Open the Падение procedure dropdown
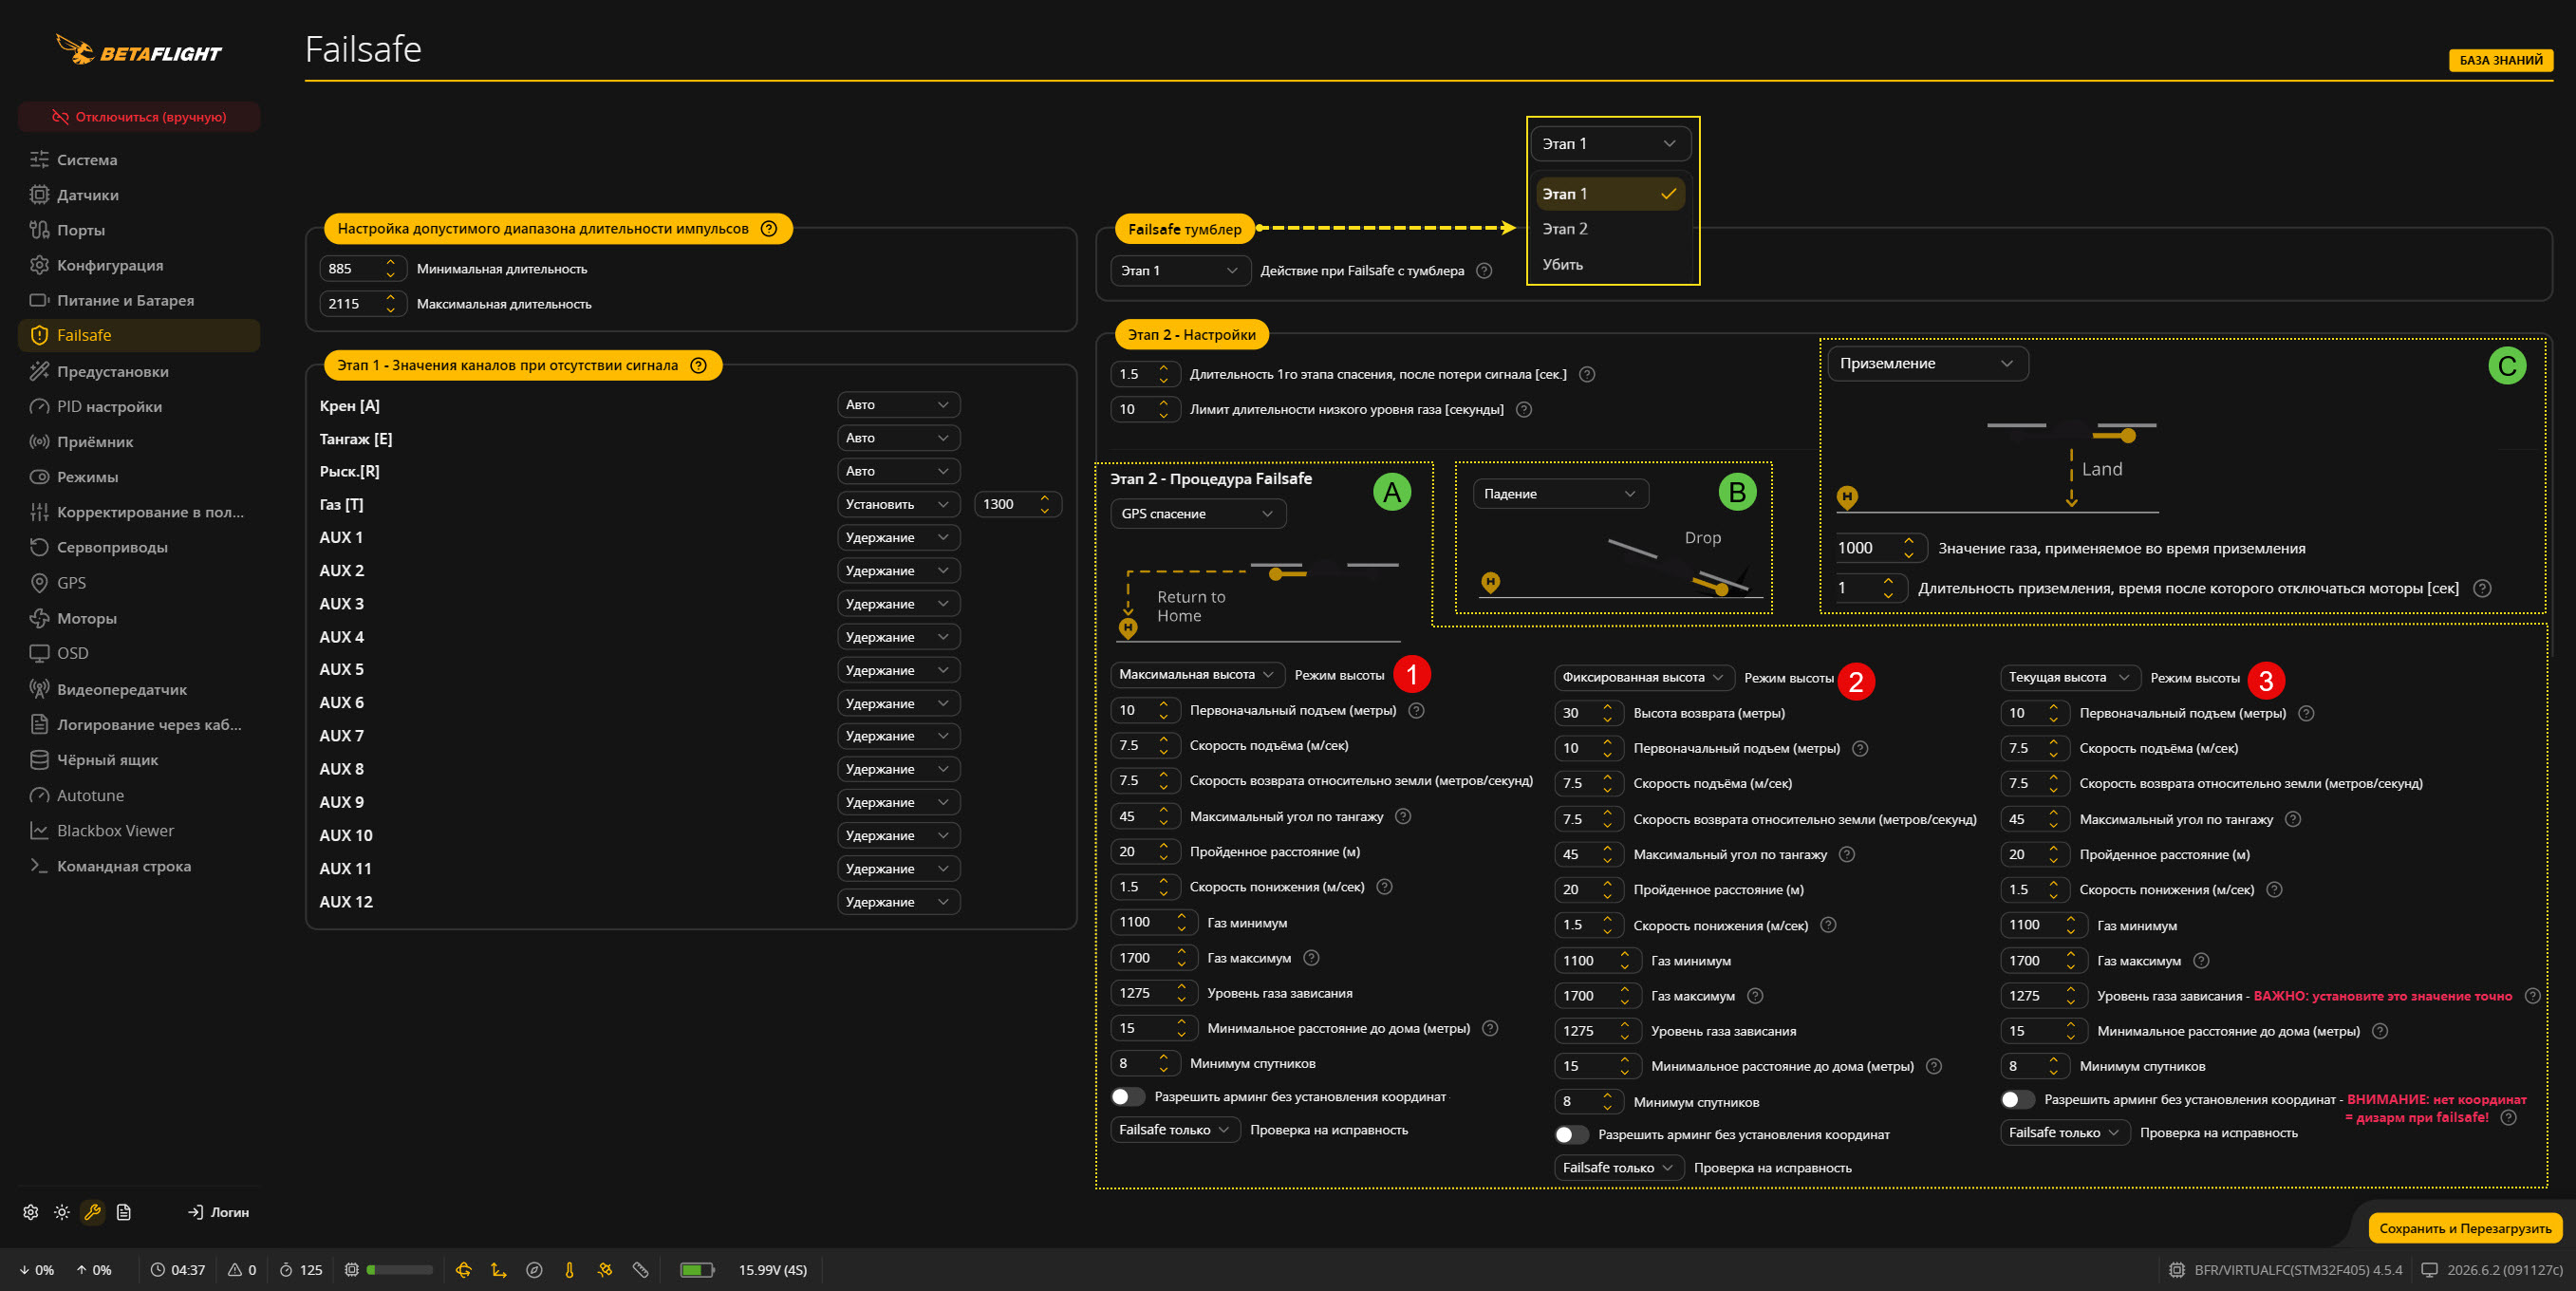 coord(1560,494)
